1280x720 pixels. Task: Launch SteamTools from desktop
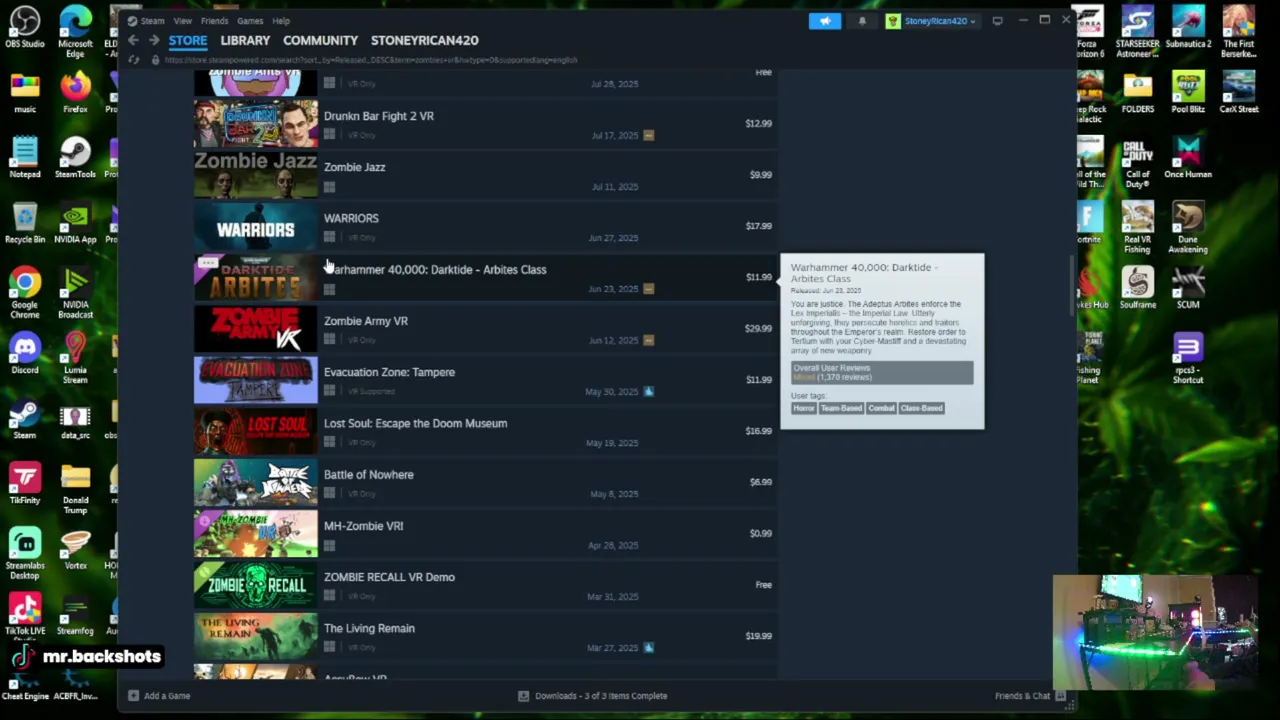click(x=75, y=158)
